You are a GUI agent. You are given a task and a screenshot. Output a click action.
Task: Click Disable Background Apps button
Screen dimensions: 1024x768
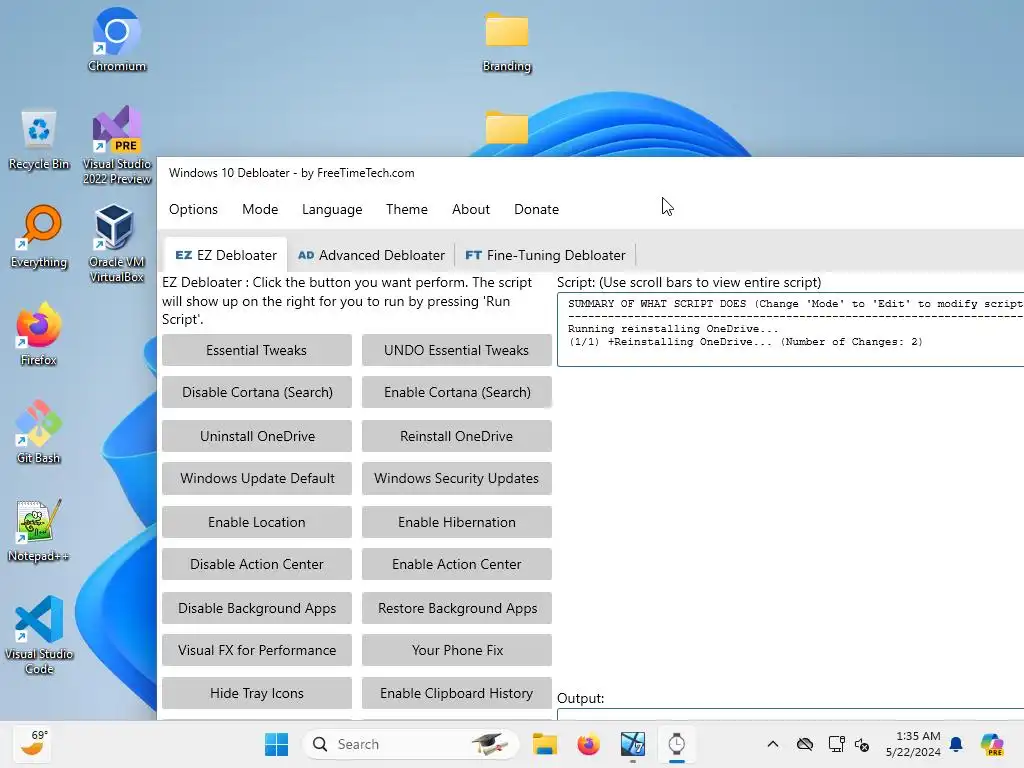(x=257, y=608)
